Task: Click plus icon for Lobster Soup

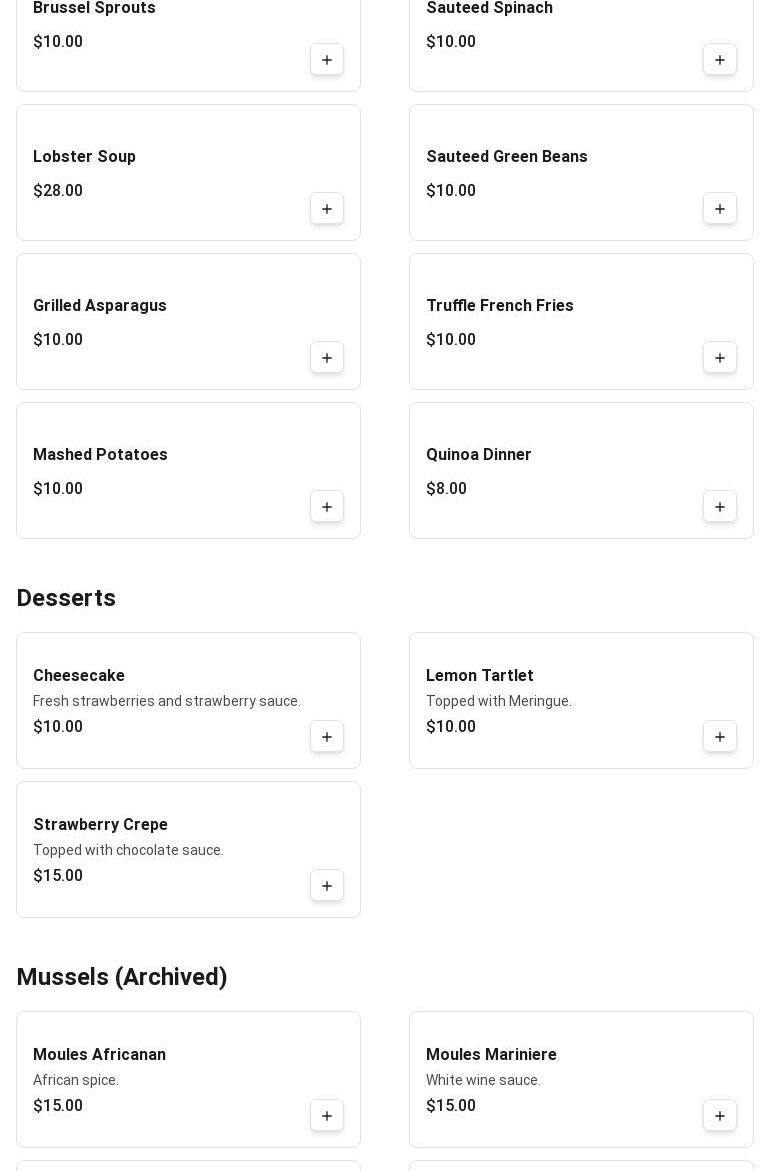Action: (327, 209)
